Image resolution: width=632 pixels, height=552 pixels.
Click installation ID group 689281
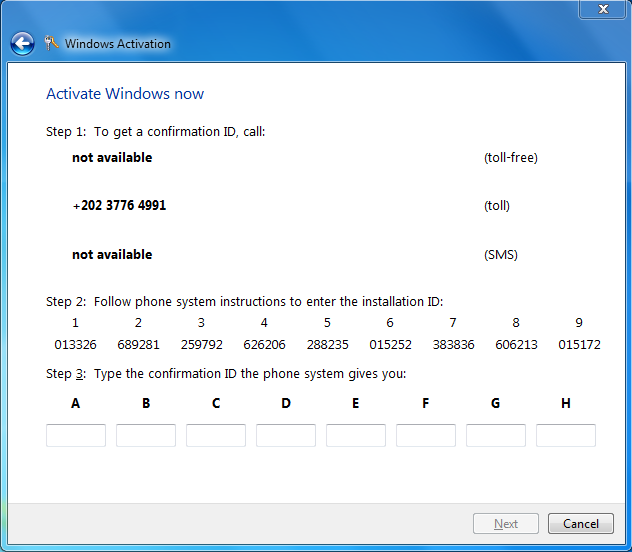tap(138, 345)
